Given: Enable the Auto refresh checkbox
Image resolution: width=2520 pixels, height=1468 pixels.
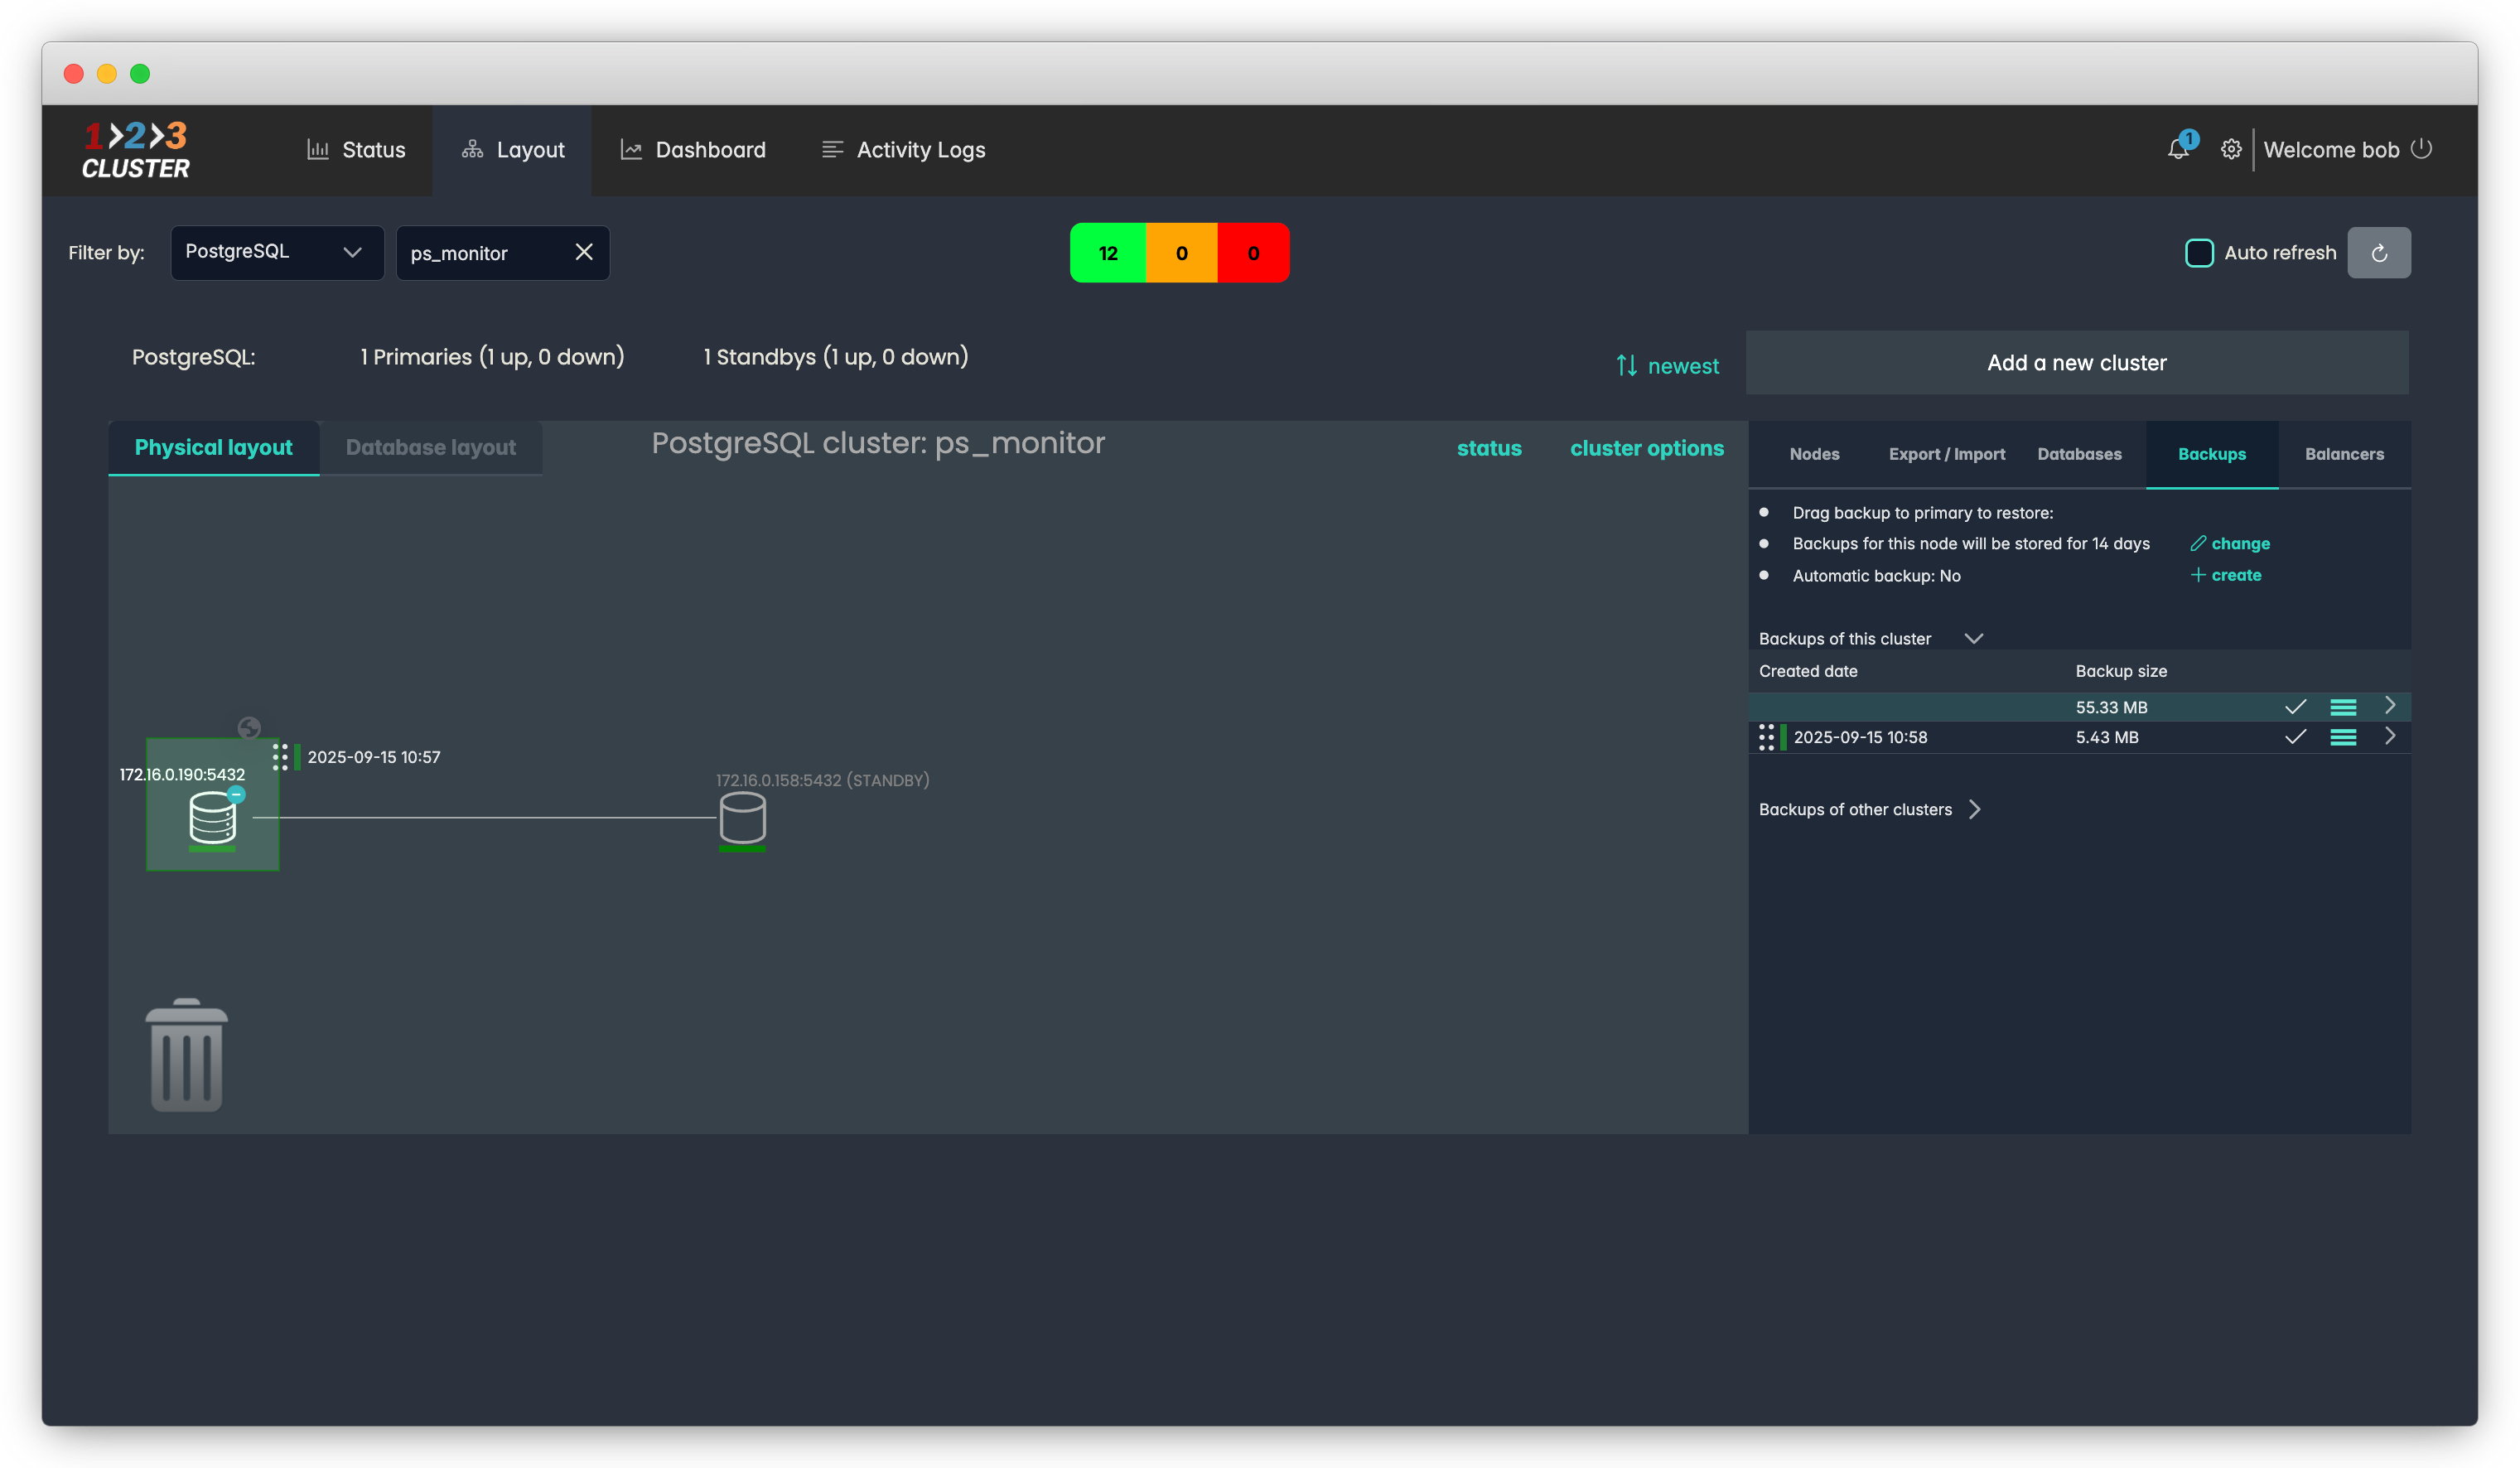Looking at the screenshot, I should tap(2199, 253).
